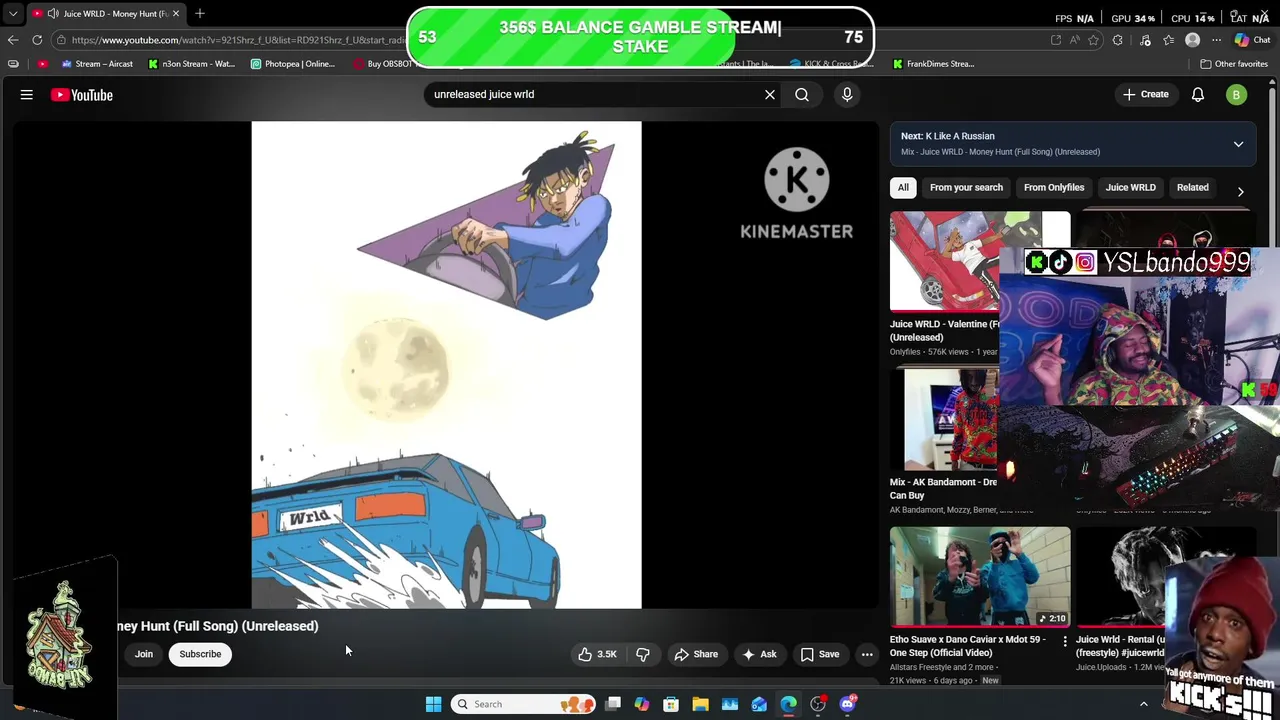Select 'Related' filter chip
The width and height of the screenshot is (1280, 720).
click(1192, 188)
